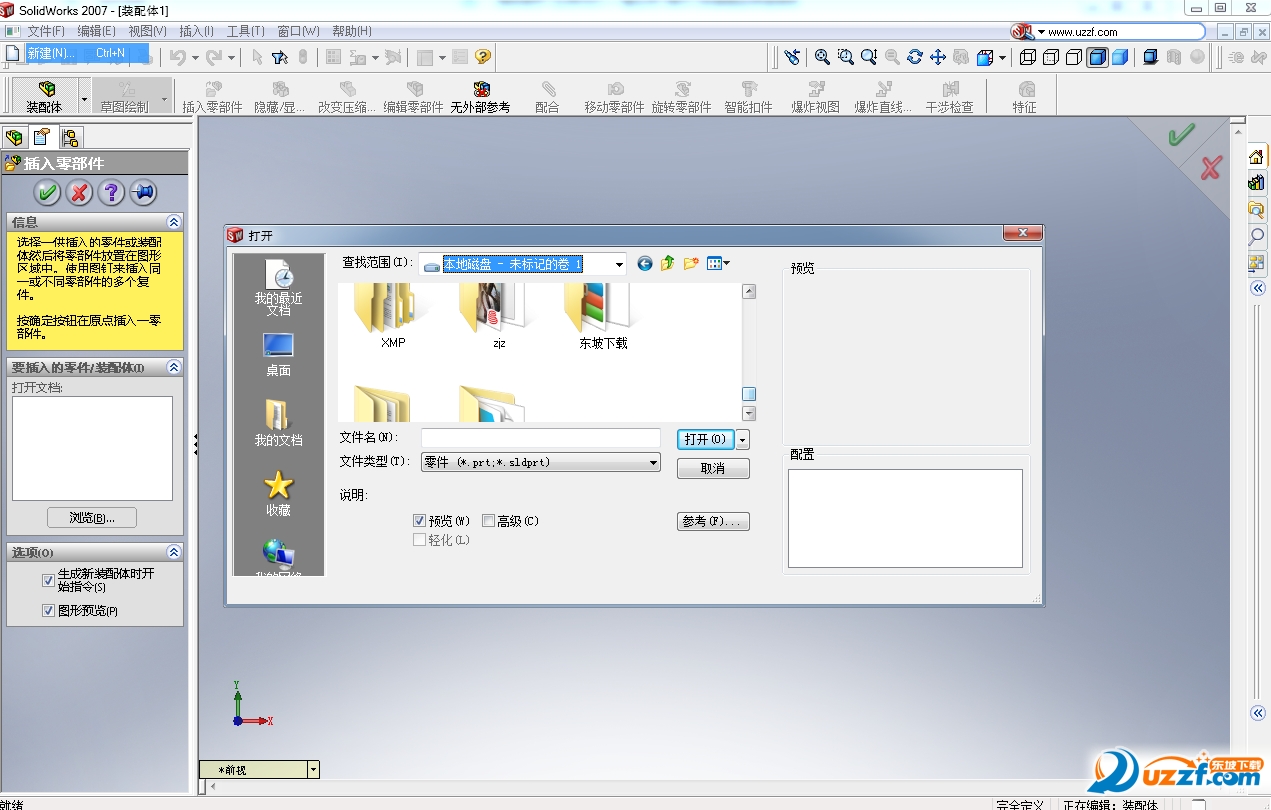Enable the 高级(C) checkbox

point(489,520)
